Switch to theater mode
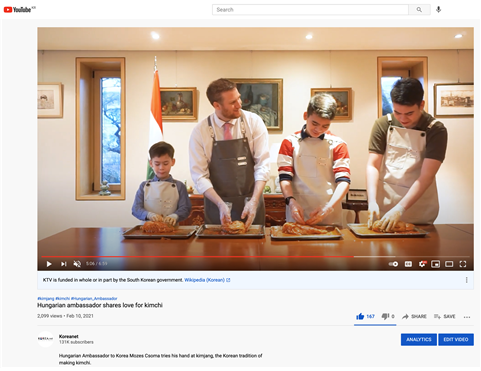Screen dimensions: 481x371 pos(449,264)
